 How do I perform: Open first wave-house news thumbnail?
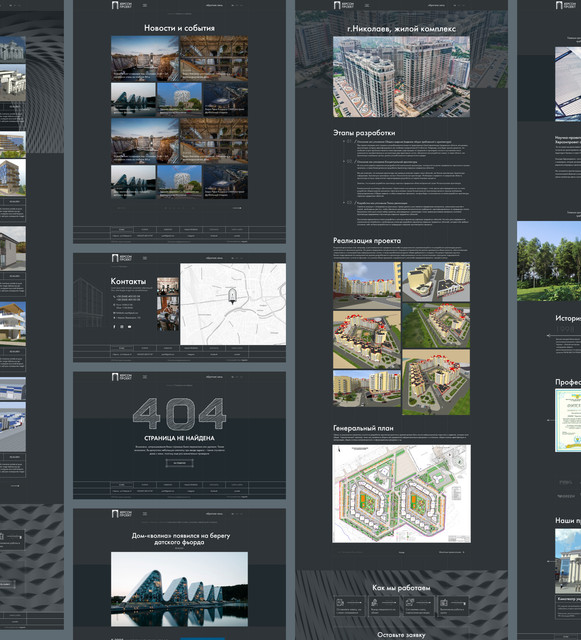click(x=133, y=100)
